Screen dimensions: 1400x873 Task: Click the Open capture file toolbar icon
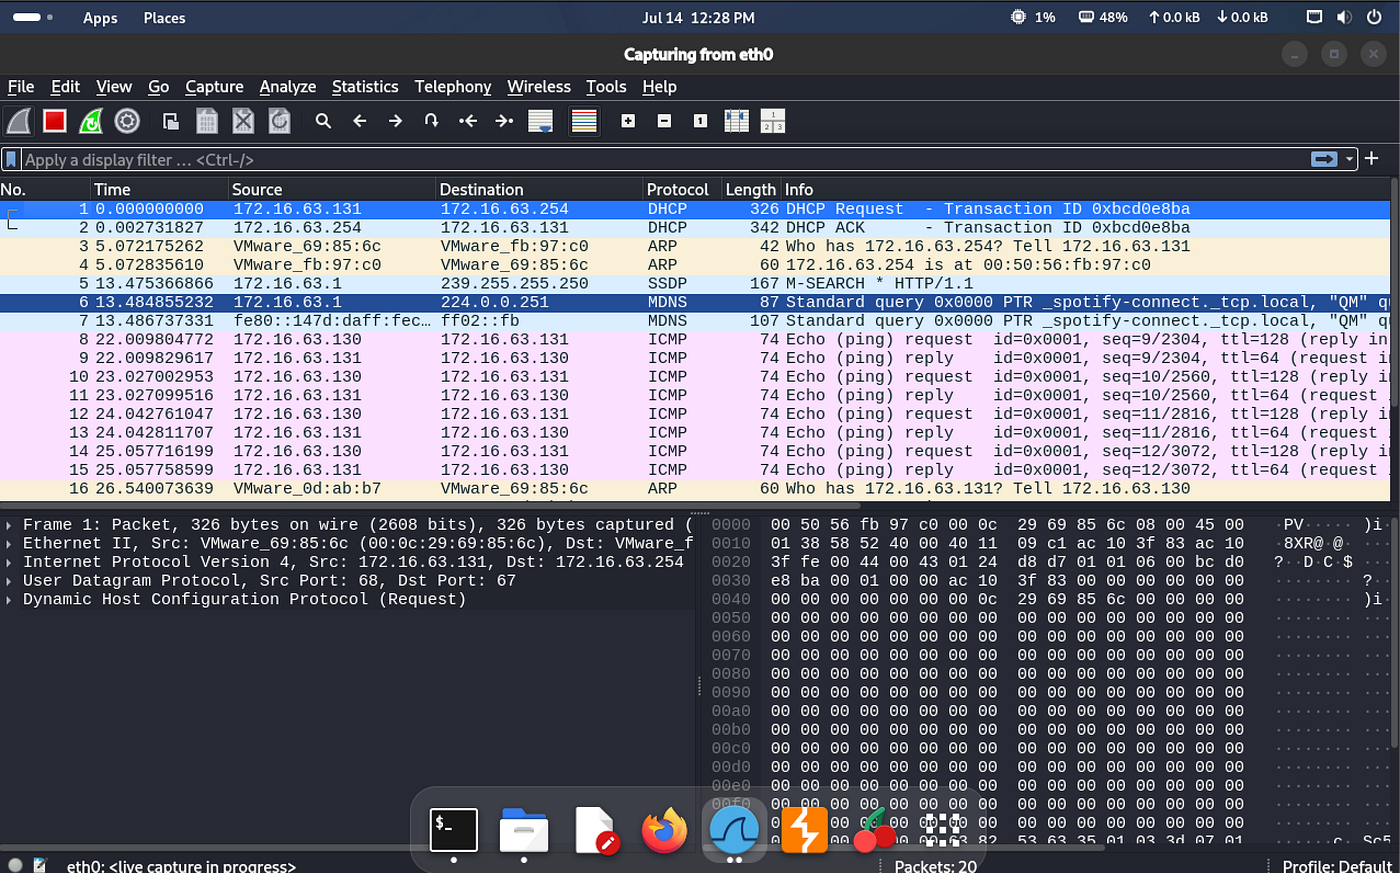pyautogui.click(x=171, y=121)
